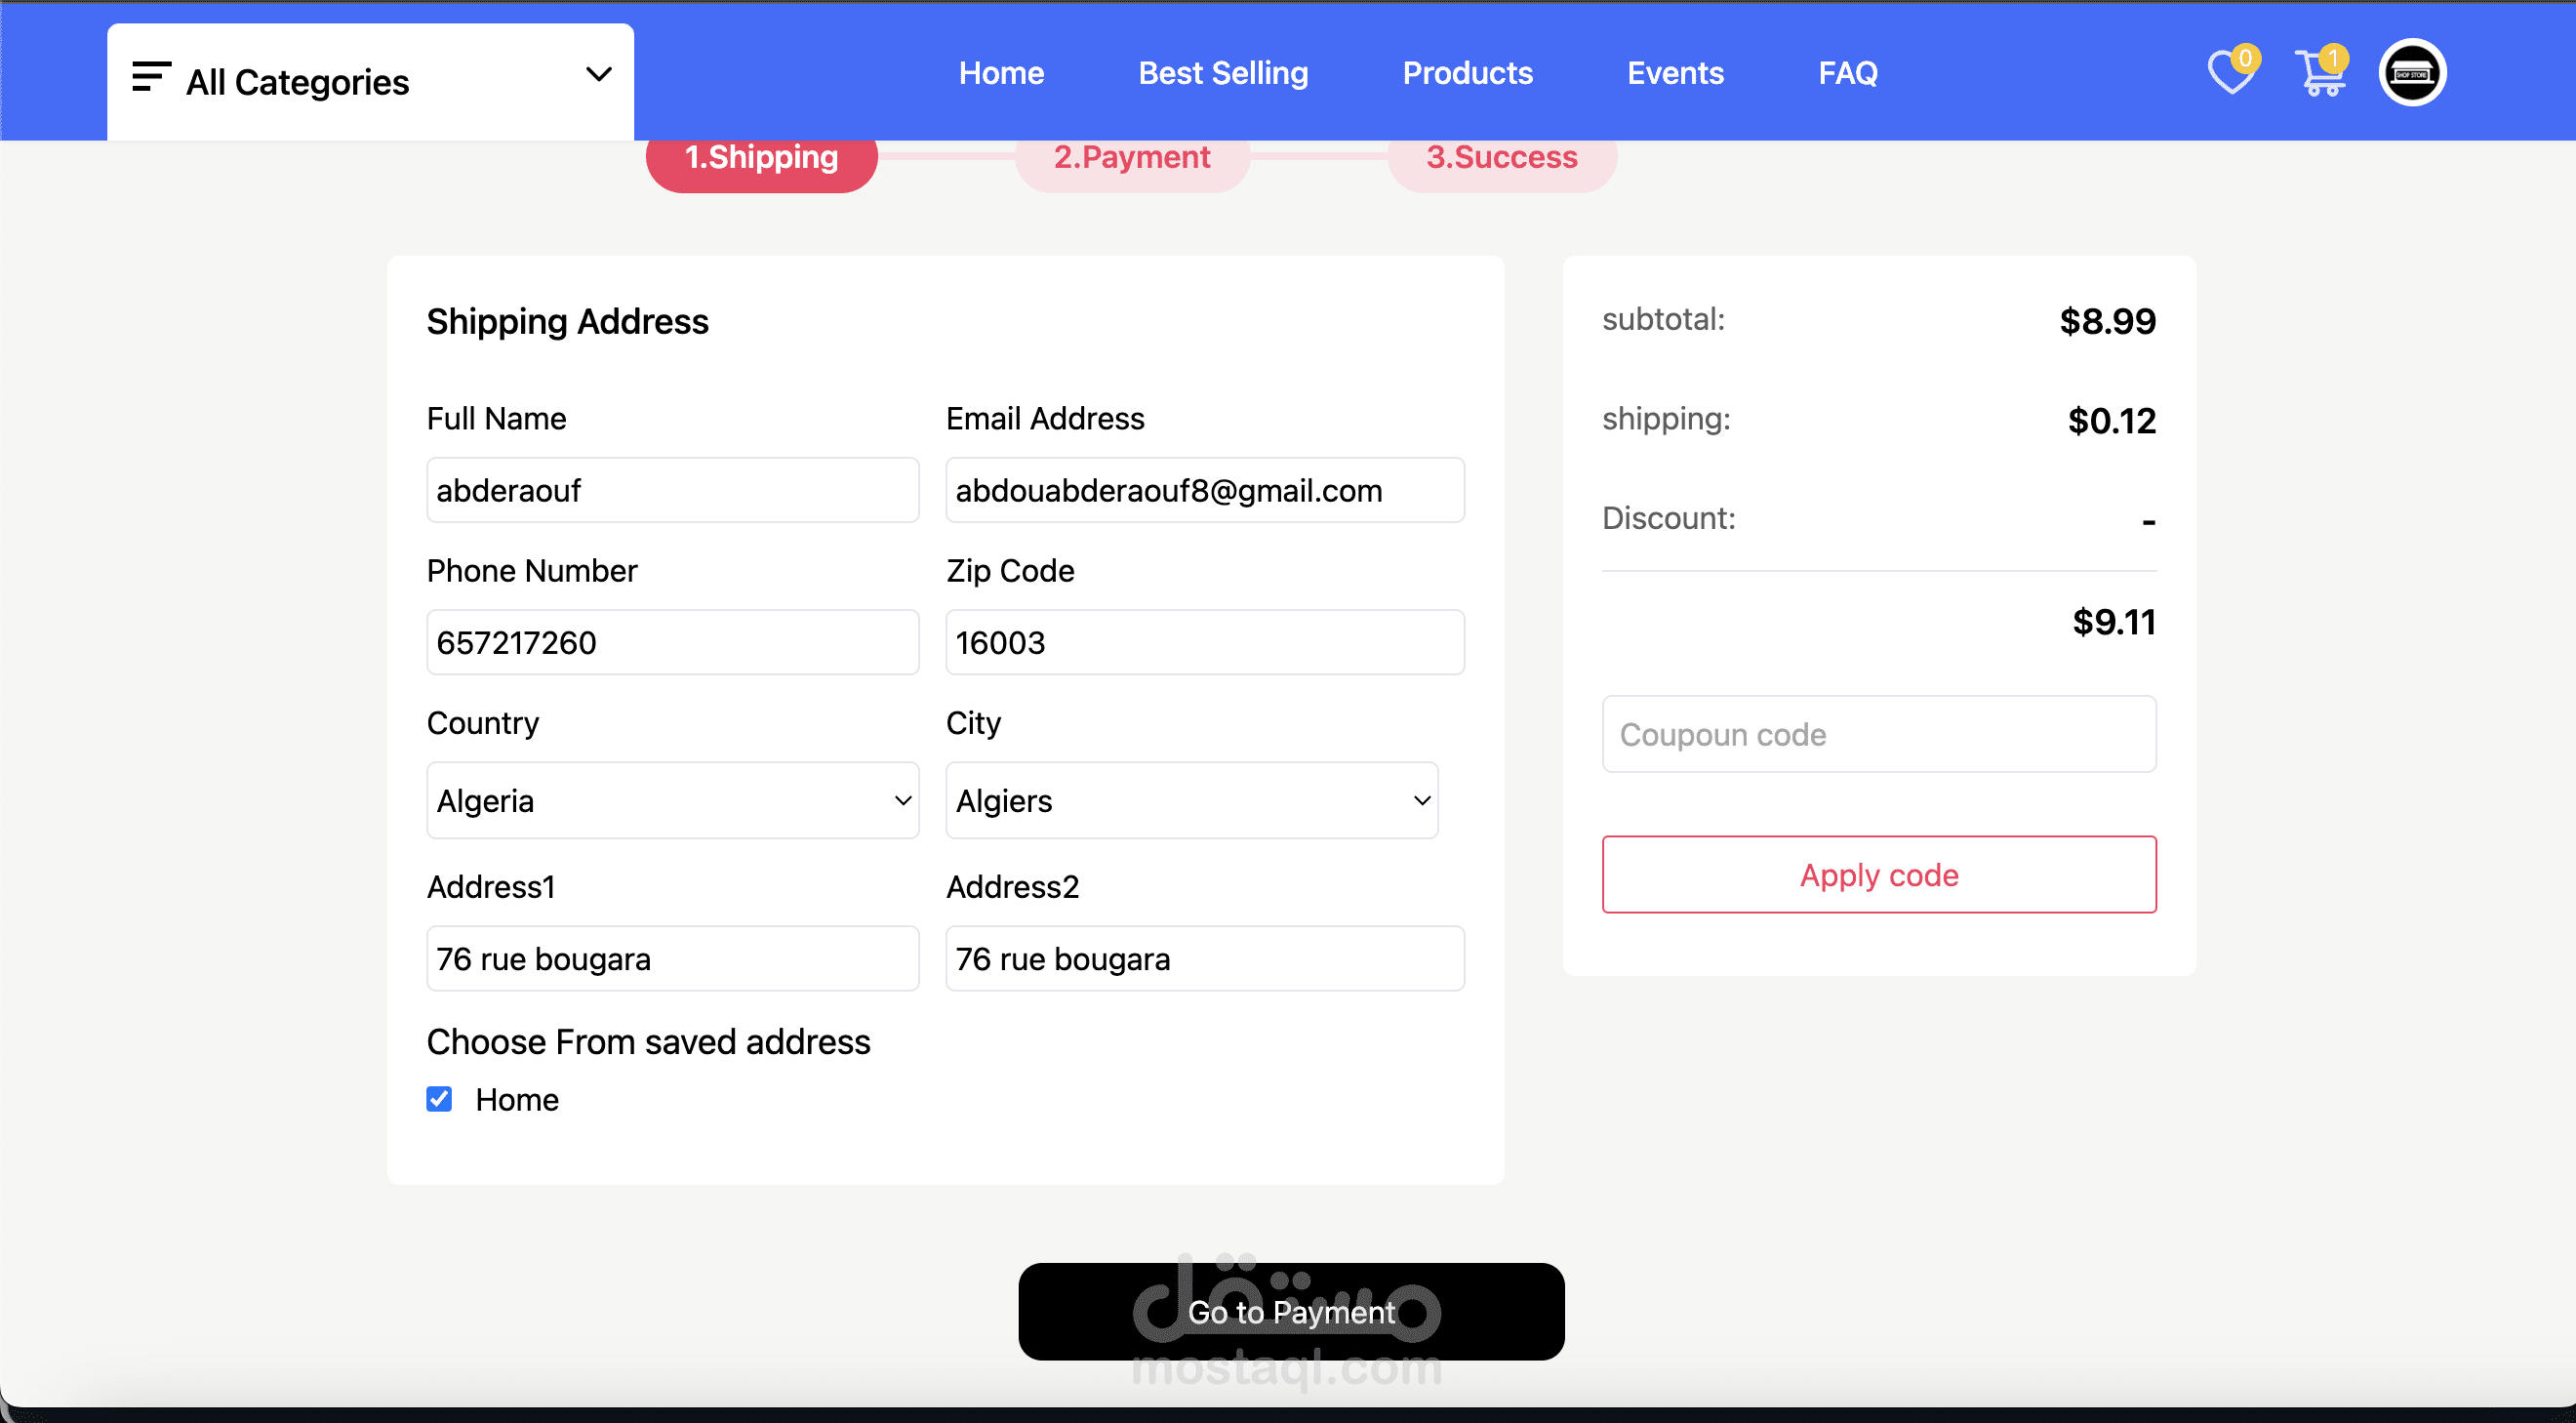Open the Products menu item

click(1467, 73)
